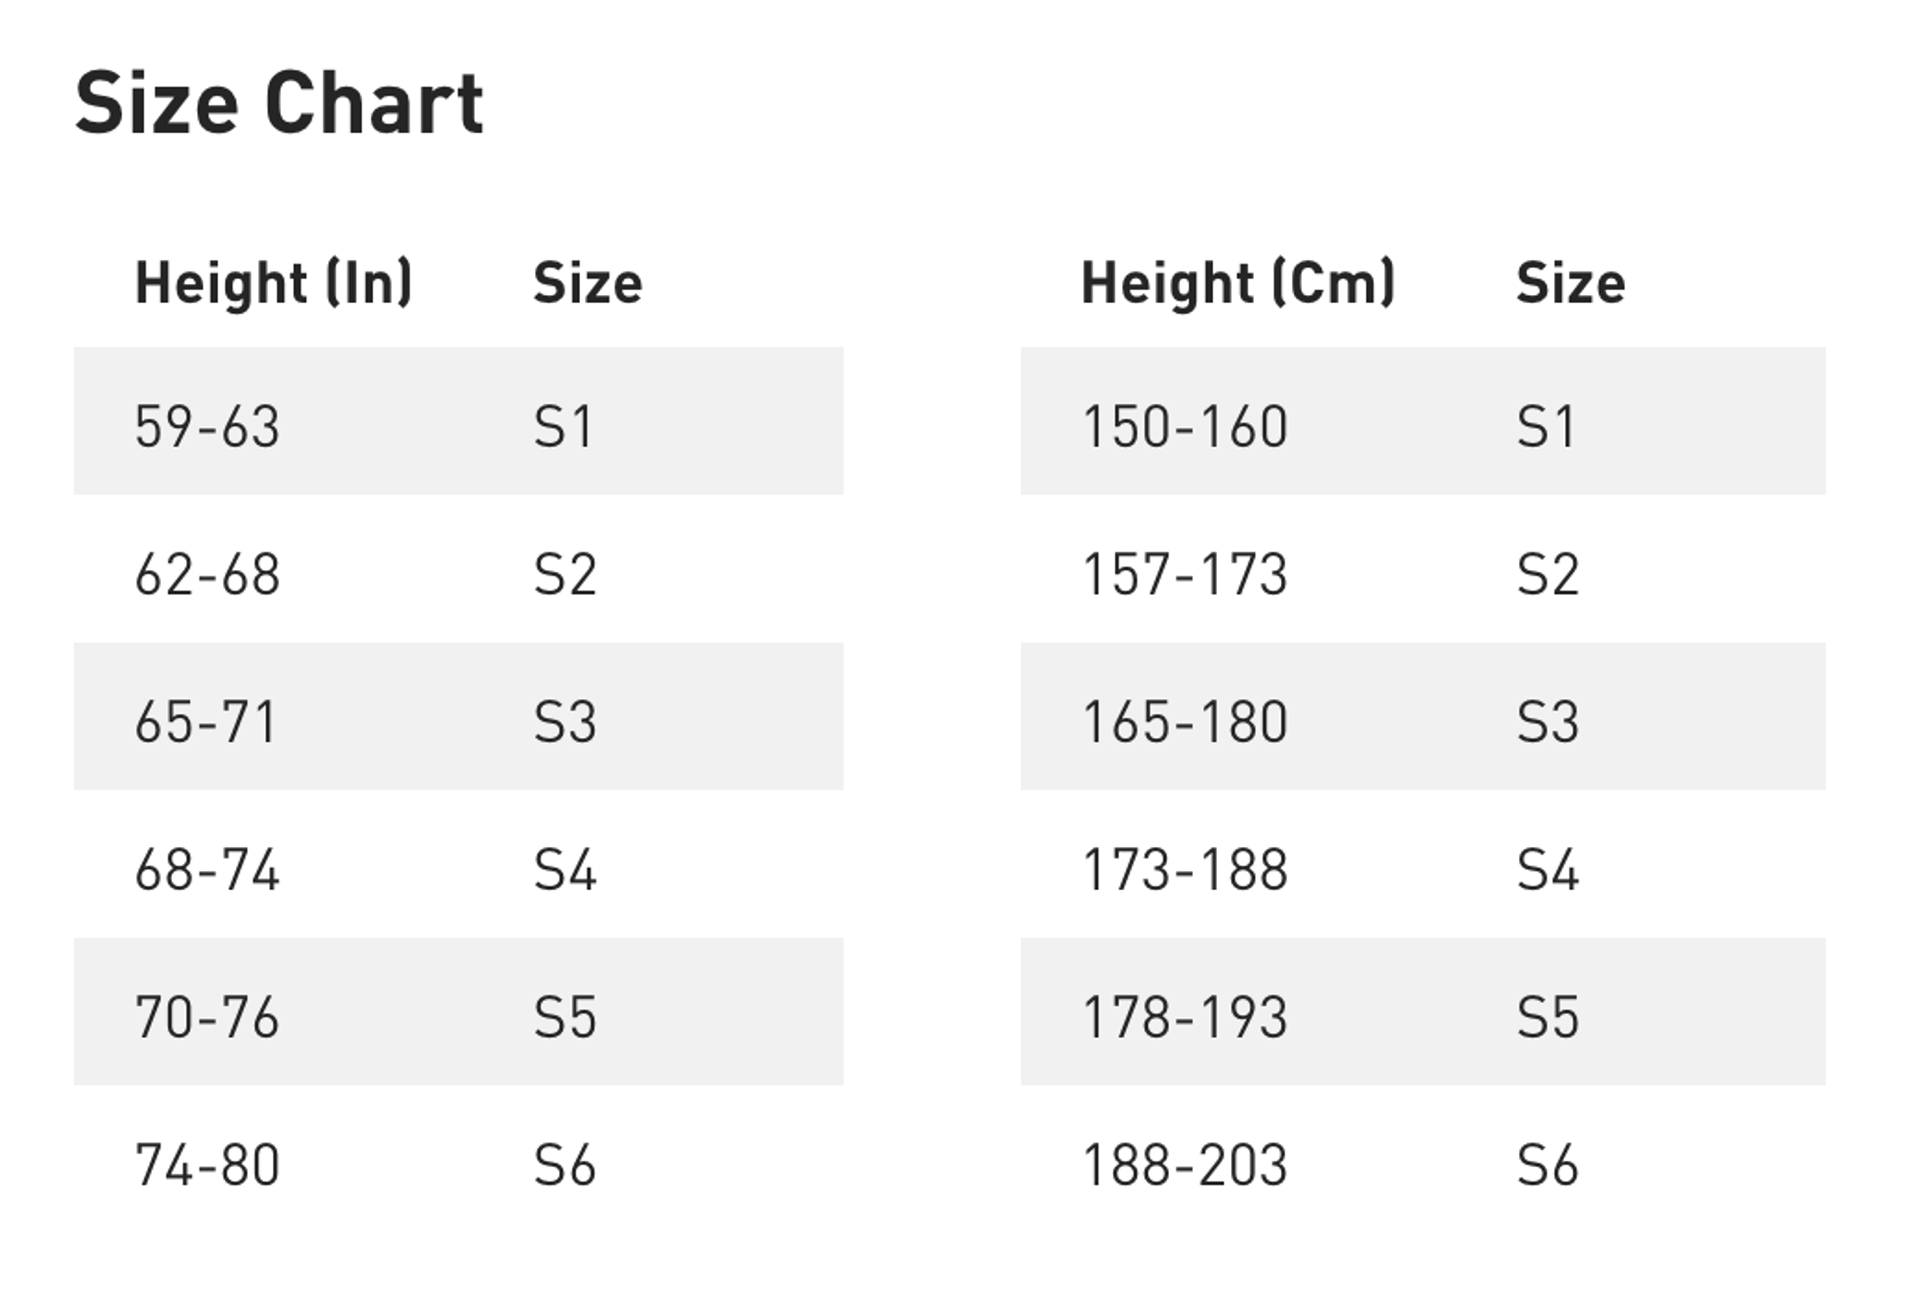
Task: Click the 178-193 cm height cell
Action: point(1185,1017)
